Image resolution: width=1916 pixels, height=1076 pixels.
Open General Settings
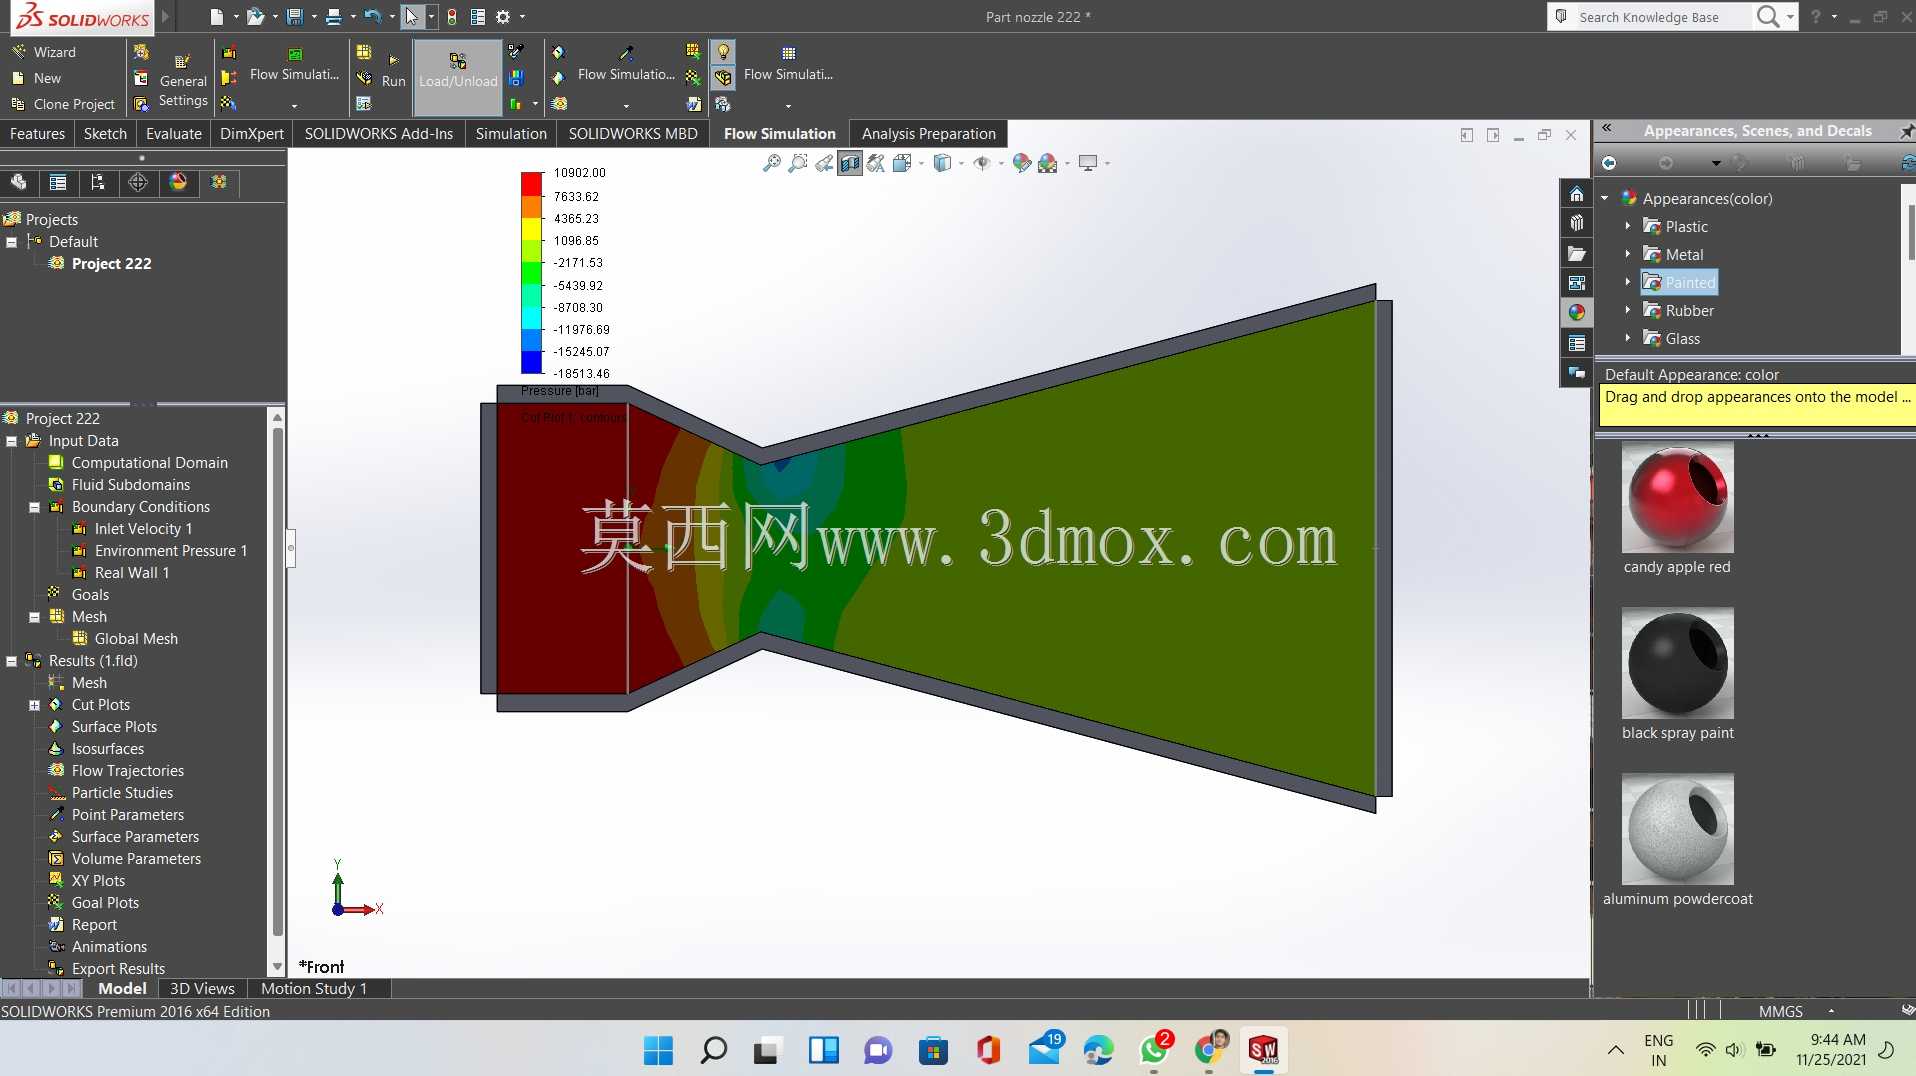tap(183, 81)
